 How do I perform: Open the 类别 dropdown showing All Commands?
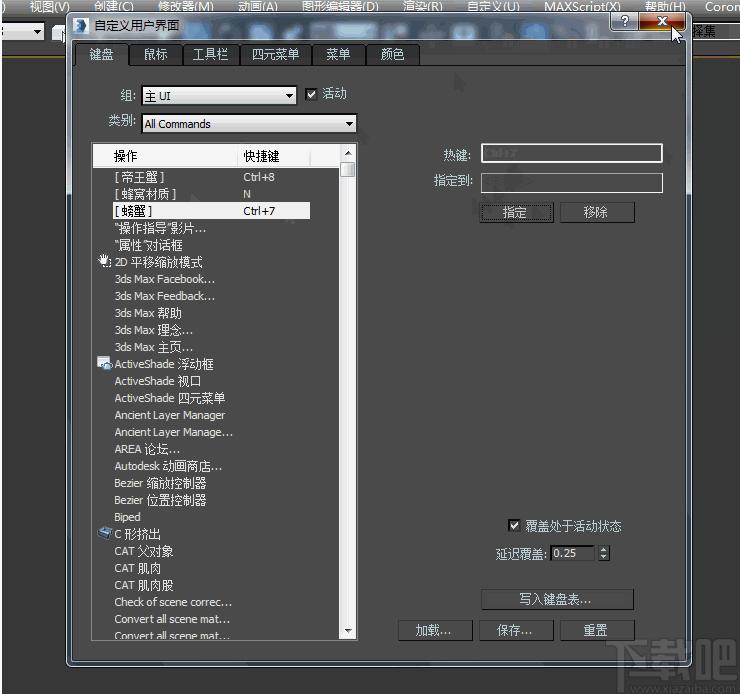249,124
